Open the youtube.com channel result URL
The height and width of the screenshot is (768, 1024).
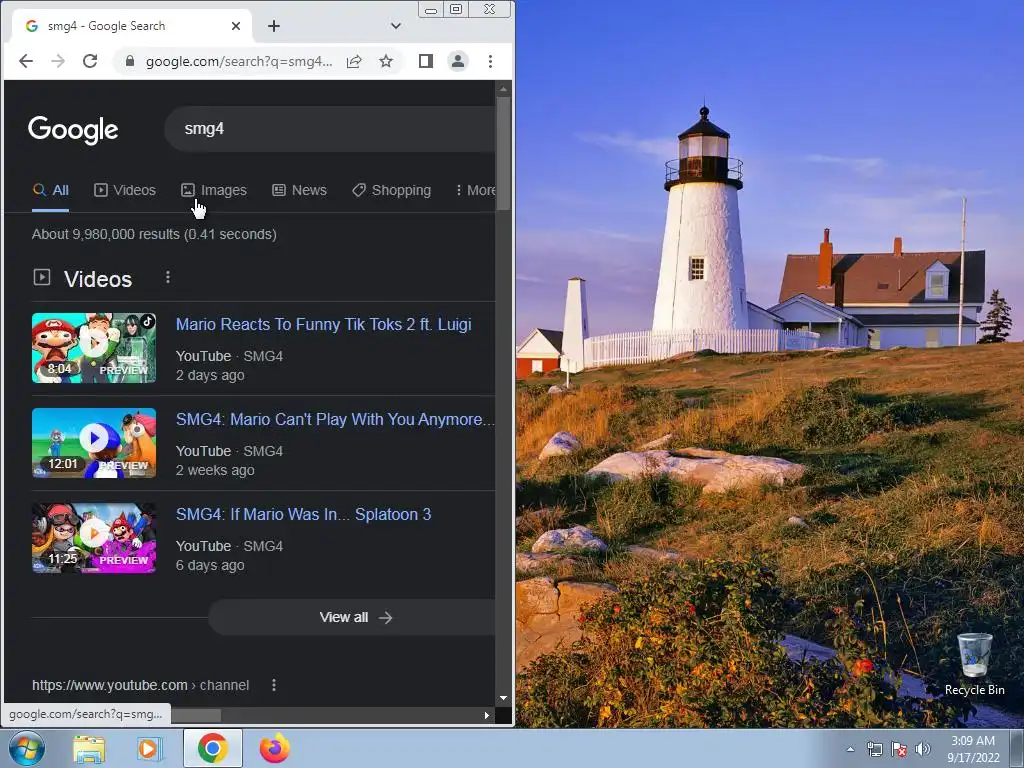click(140, 685)
